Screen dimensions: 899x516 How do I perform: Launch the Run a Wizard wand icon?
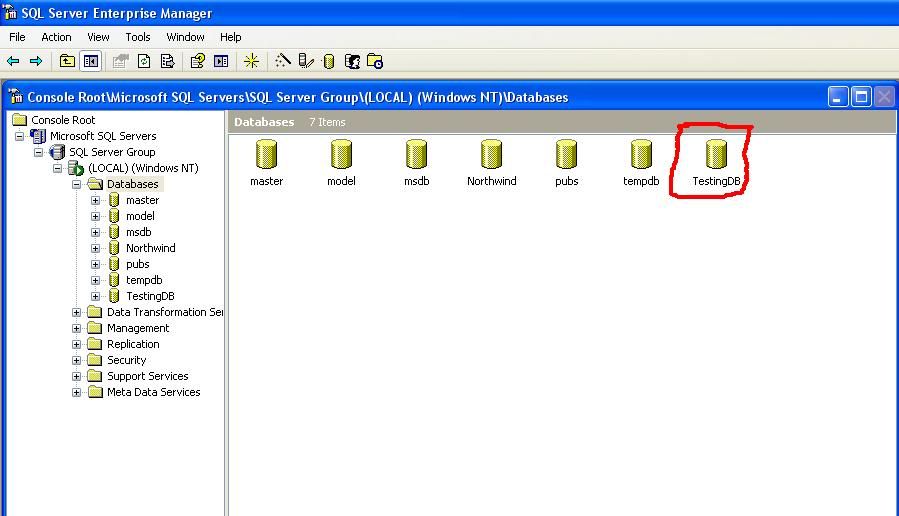click(283, 61)
